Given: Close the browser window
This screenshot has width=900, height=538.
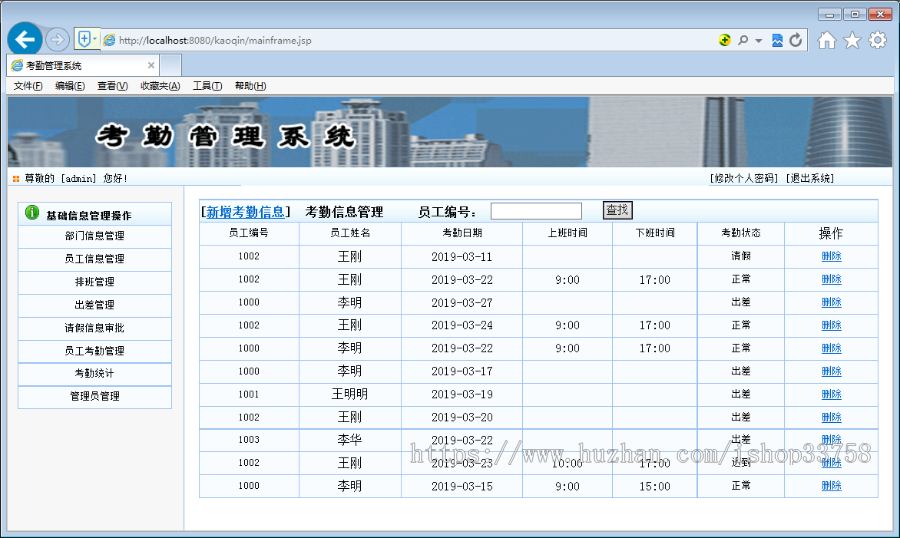Looking at the screenshot, I should coord(880,14).
